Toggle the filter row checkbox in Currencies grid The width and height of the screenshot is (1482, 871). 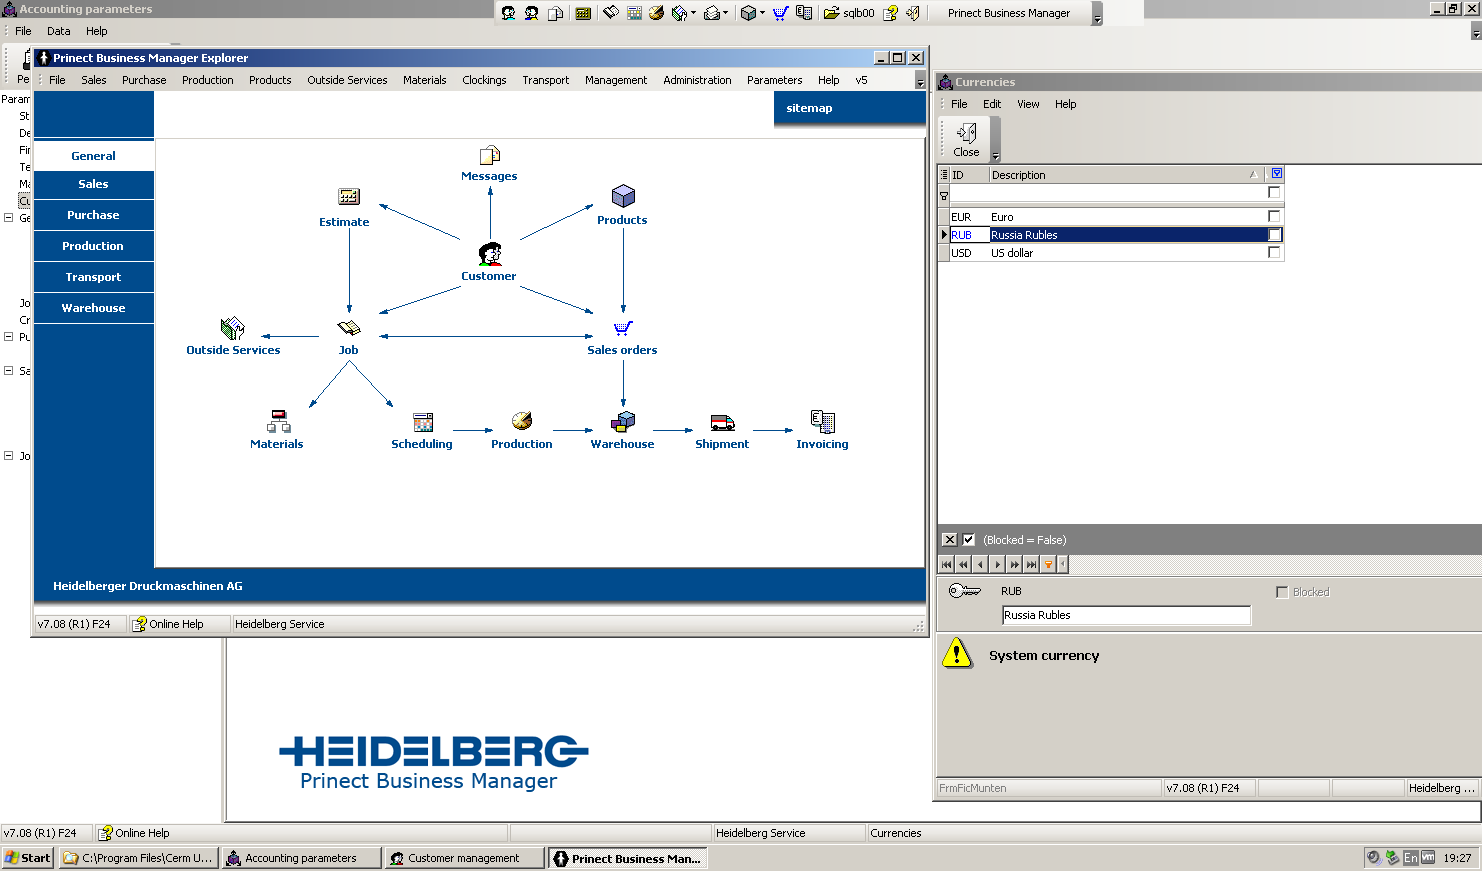(x=1274, y=192)
